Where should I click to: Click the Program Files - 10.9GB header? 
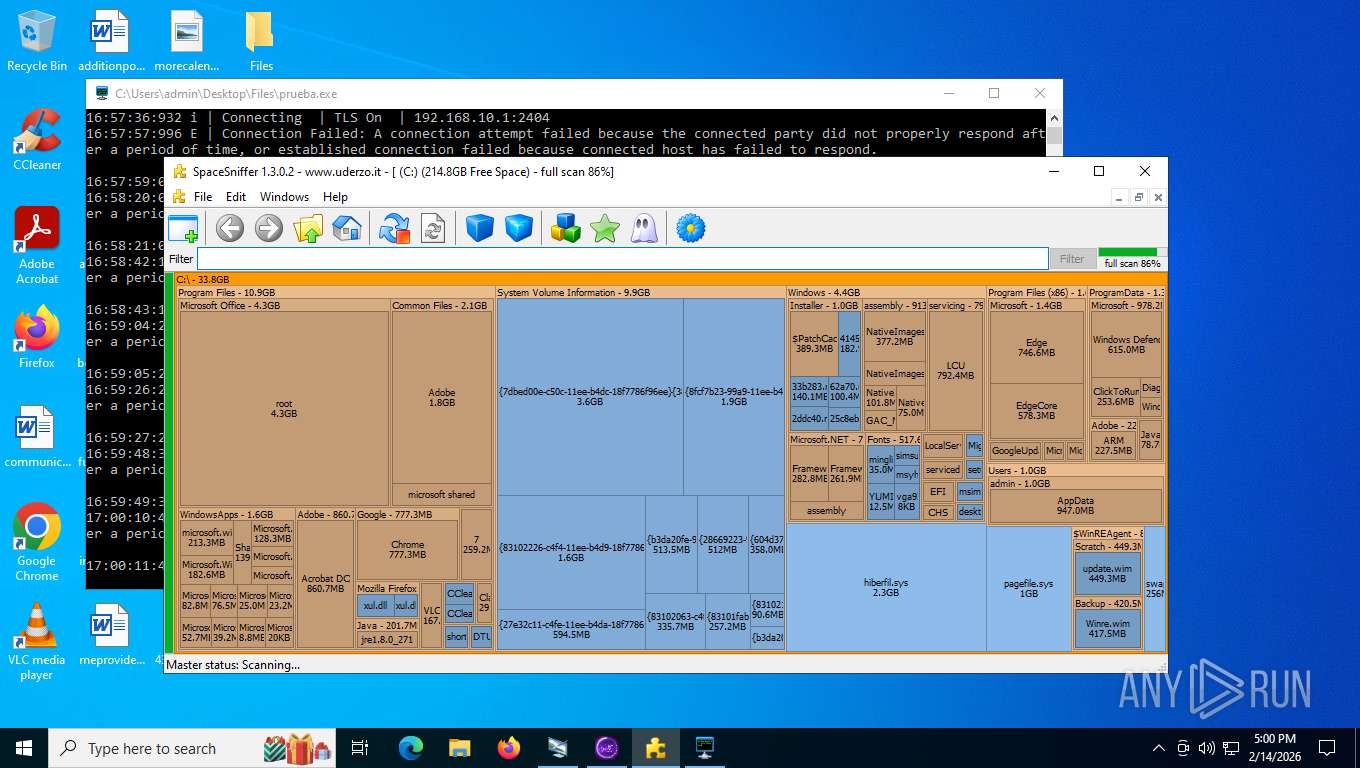pyautogui.click(x=336, y=293)
